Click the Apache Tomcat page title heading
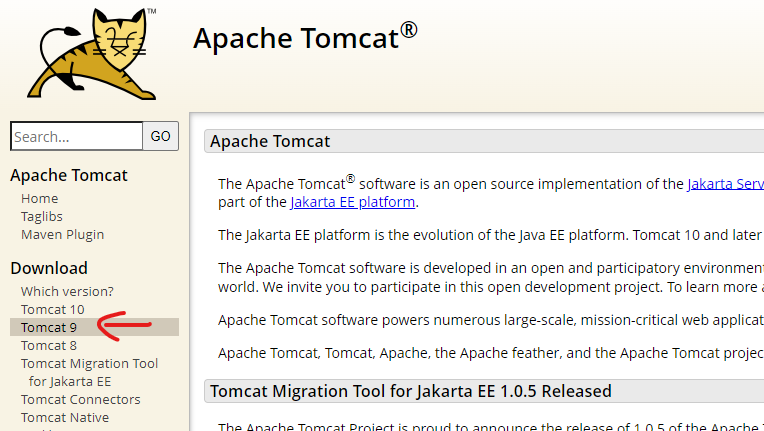This screenshot has width=764, height=431. 305,37
